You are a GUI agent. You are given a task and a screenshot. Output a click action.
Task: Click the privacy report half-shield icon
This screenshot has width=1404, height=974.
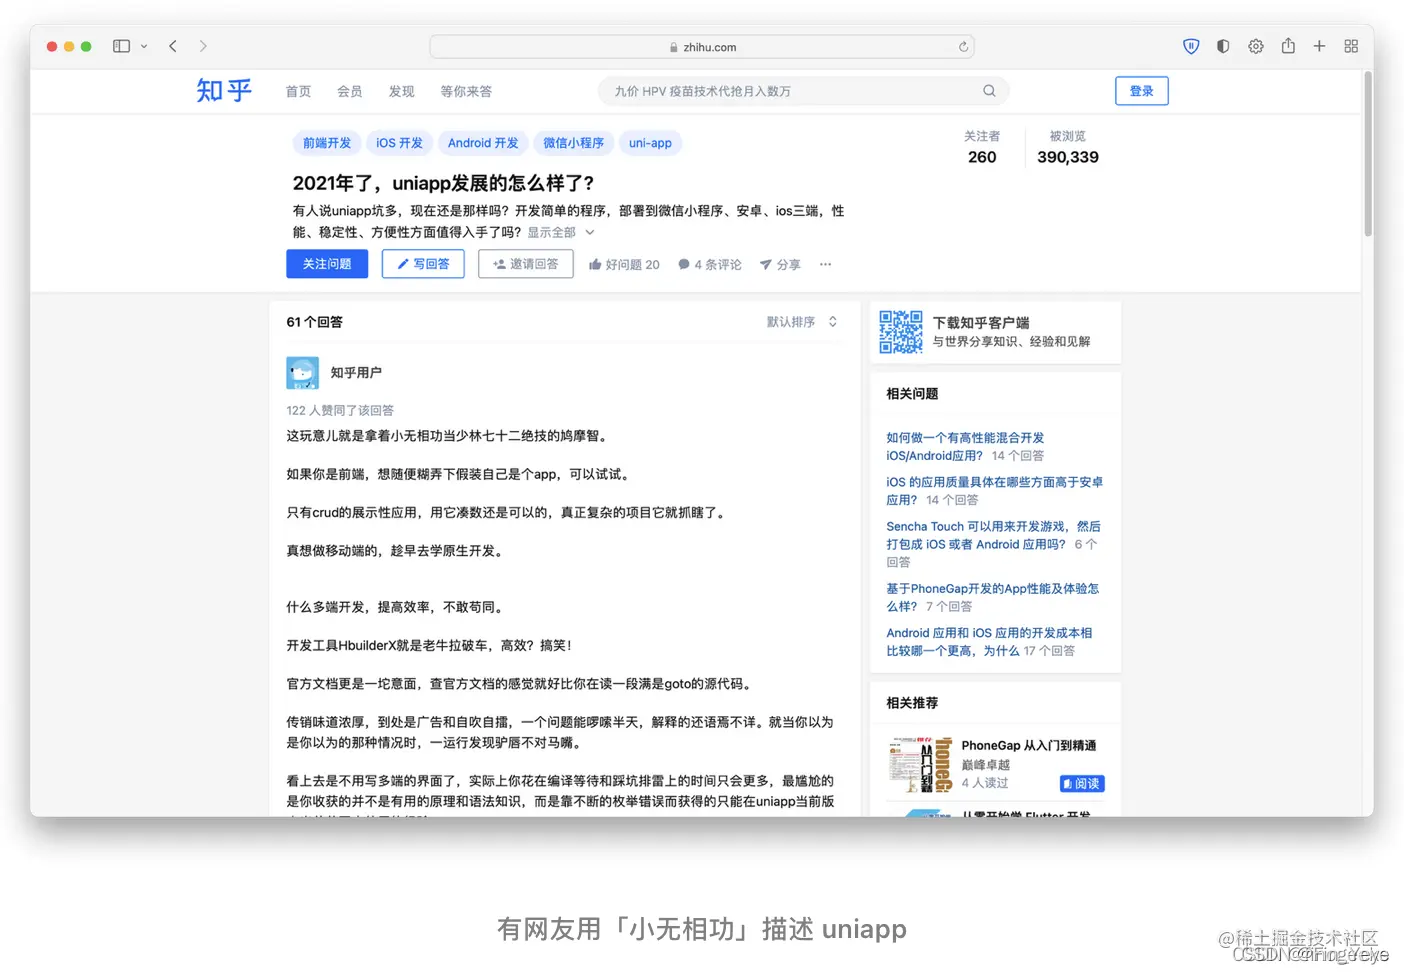[x=1223, y=46]
